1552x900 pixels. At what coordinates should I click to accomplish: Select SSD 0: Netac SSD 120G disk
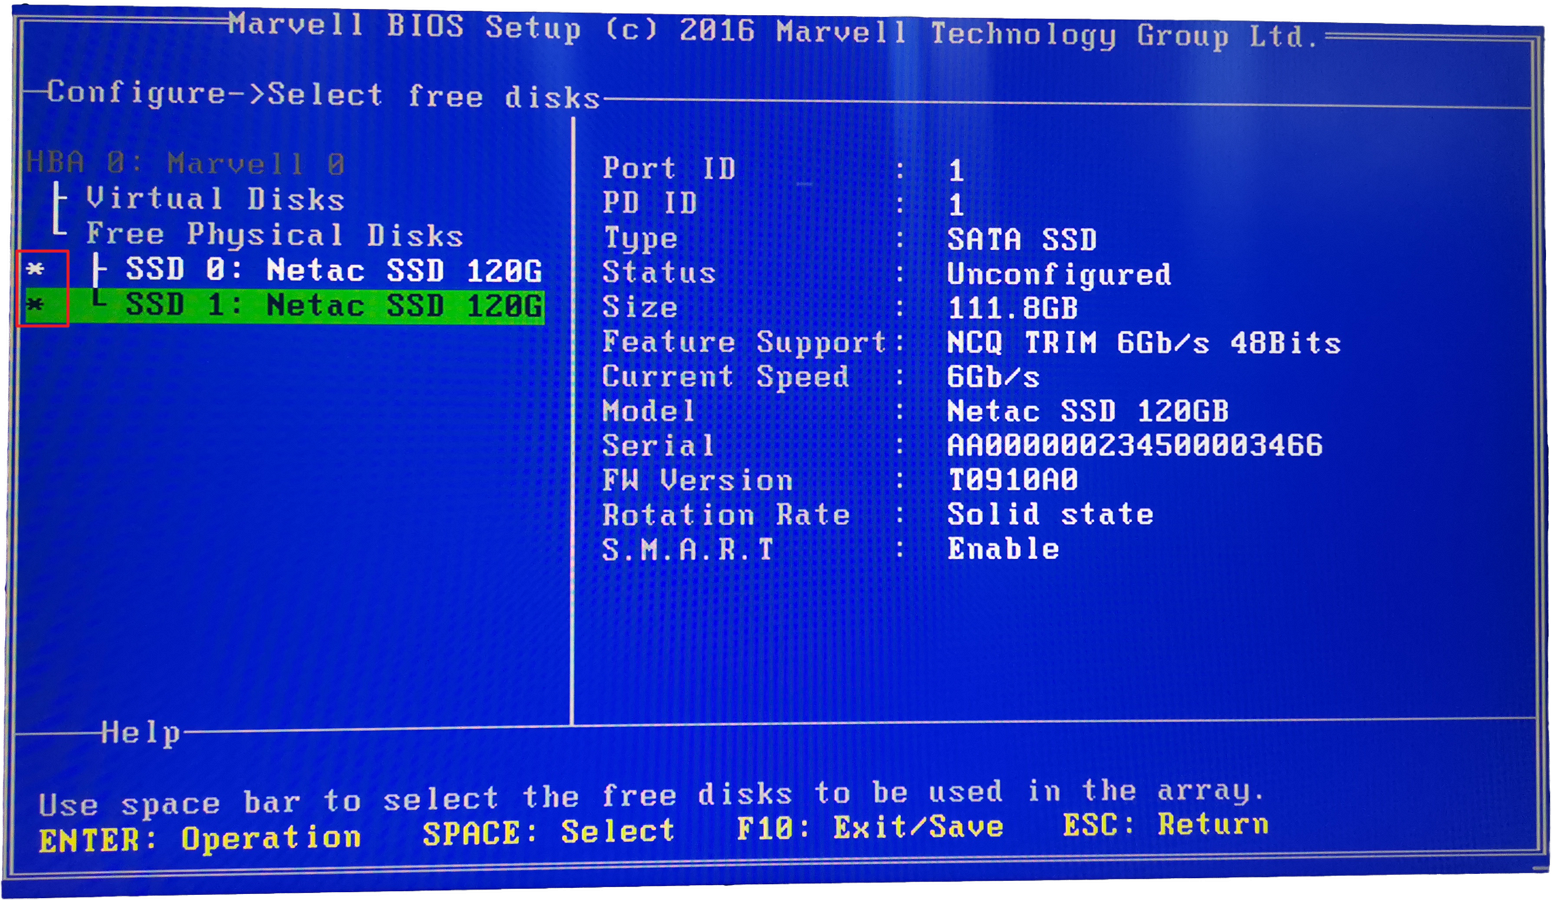[x=334, y=270]
